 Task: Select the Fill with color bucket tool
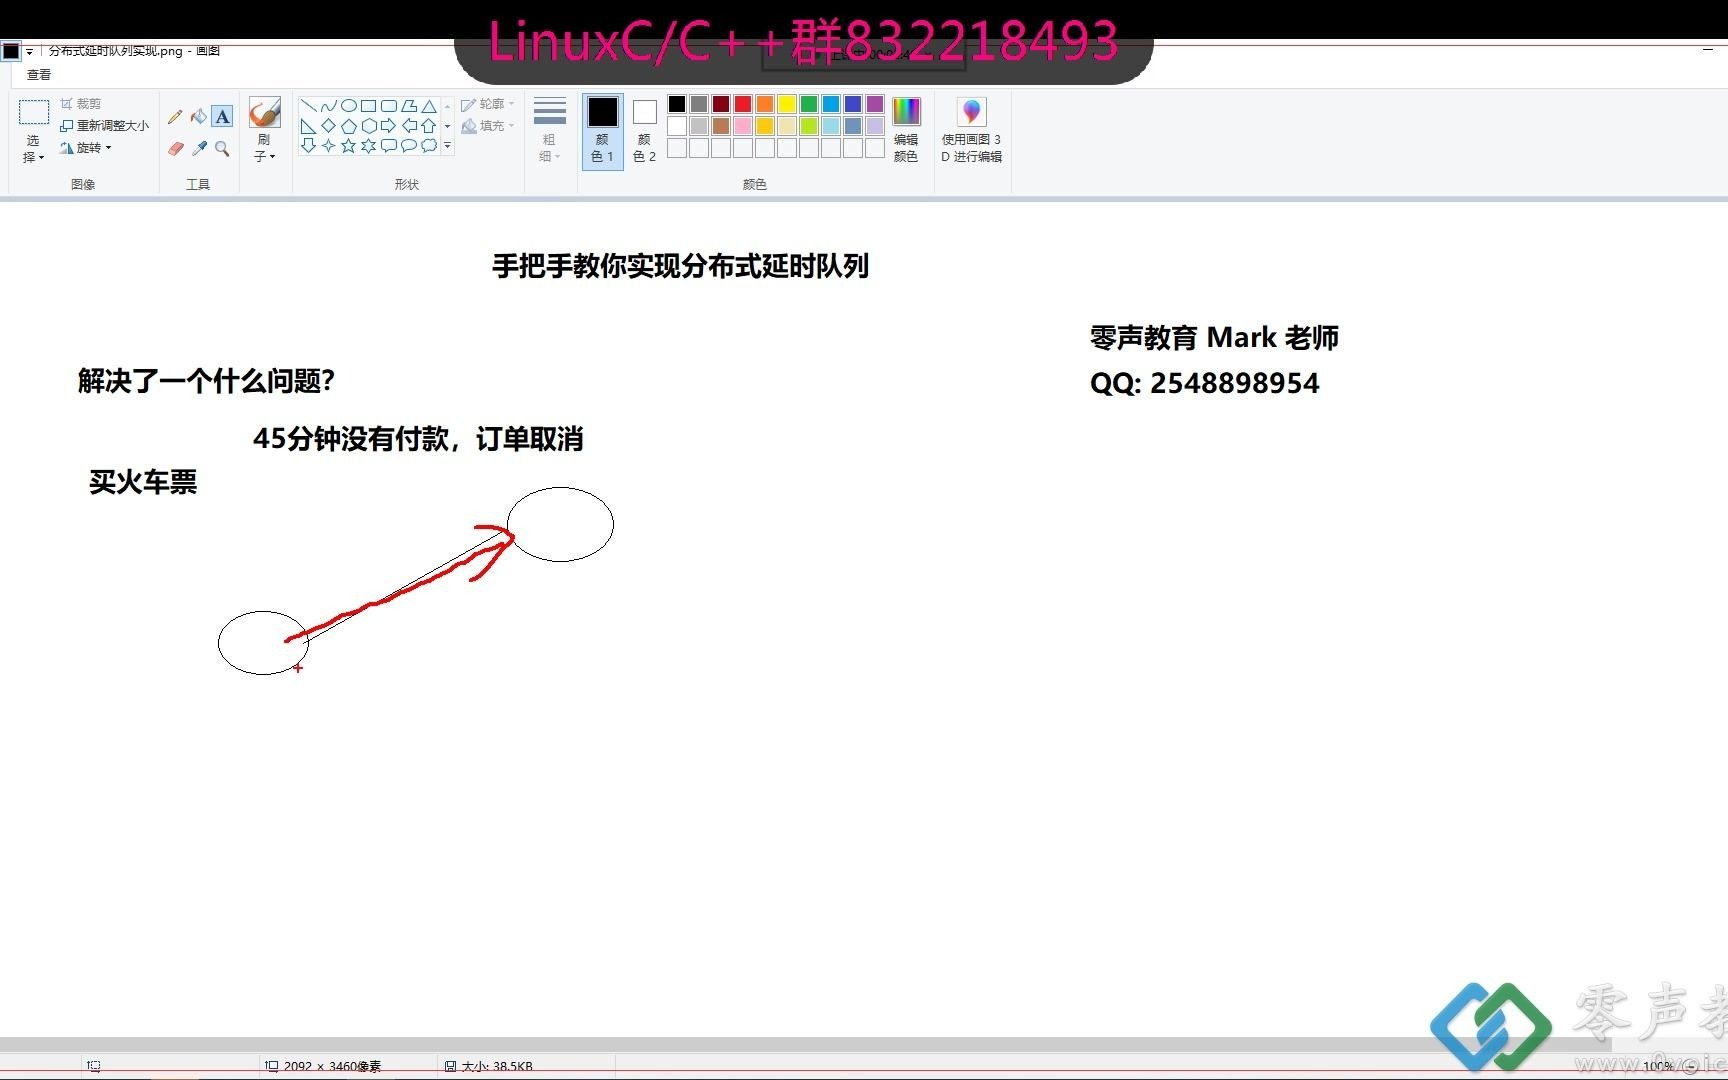click(199, 116)
